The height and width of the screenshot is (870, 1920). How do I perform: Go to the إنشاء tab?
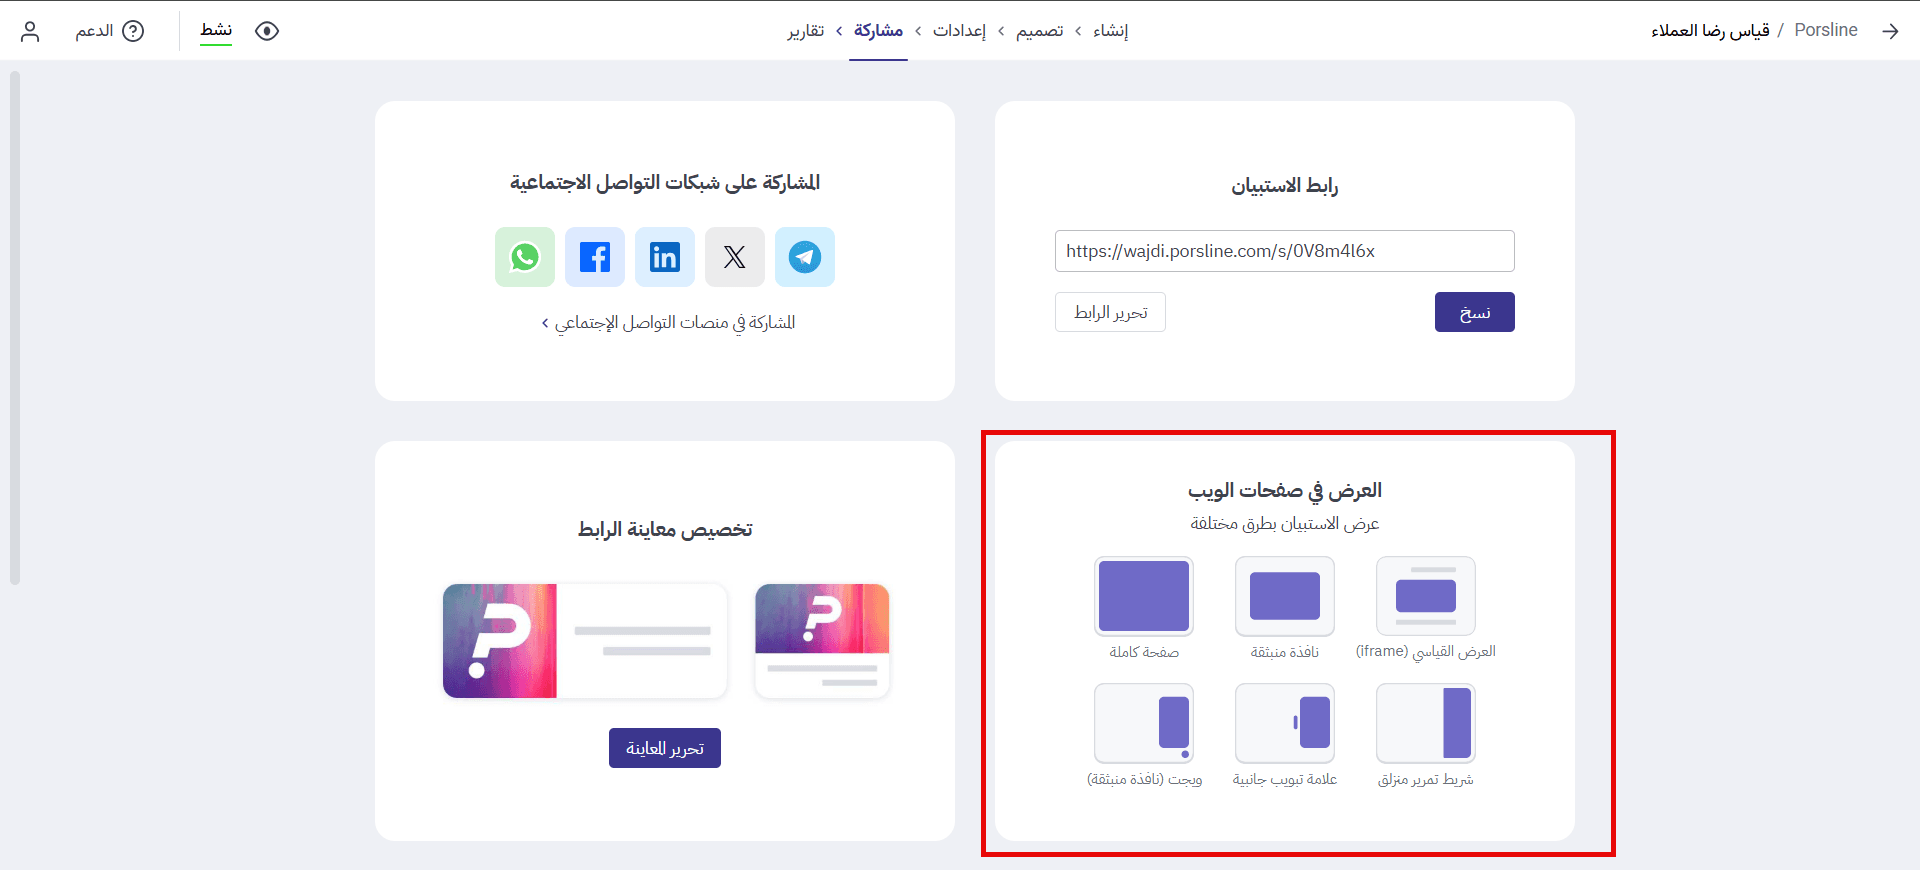[1110, 31]
